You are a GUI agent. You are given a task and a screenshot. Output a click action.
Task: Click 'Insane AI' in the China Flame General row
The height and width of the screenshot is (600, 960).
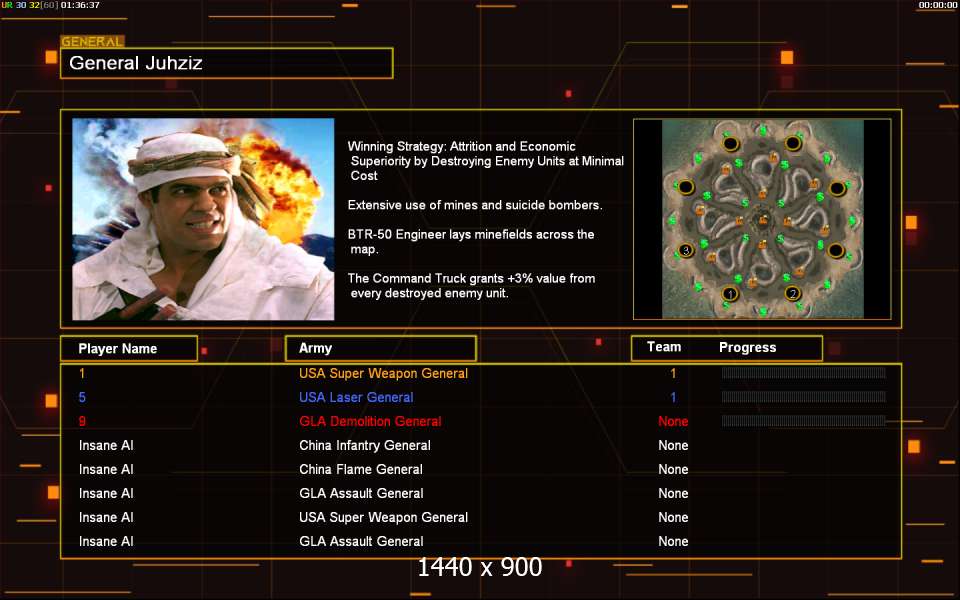pyautogui.click(x=106, y=469)
